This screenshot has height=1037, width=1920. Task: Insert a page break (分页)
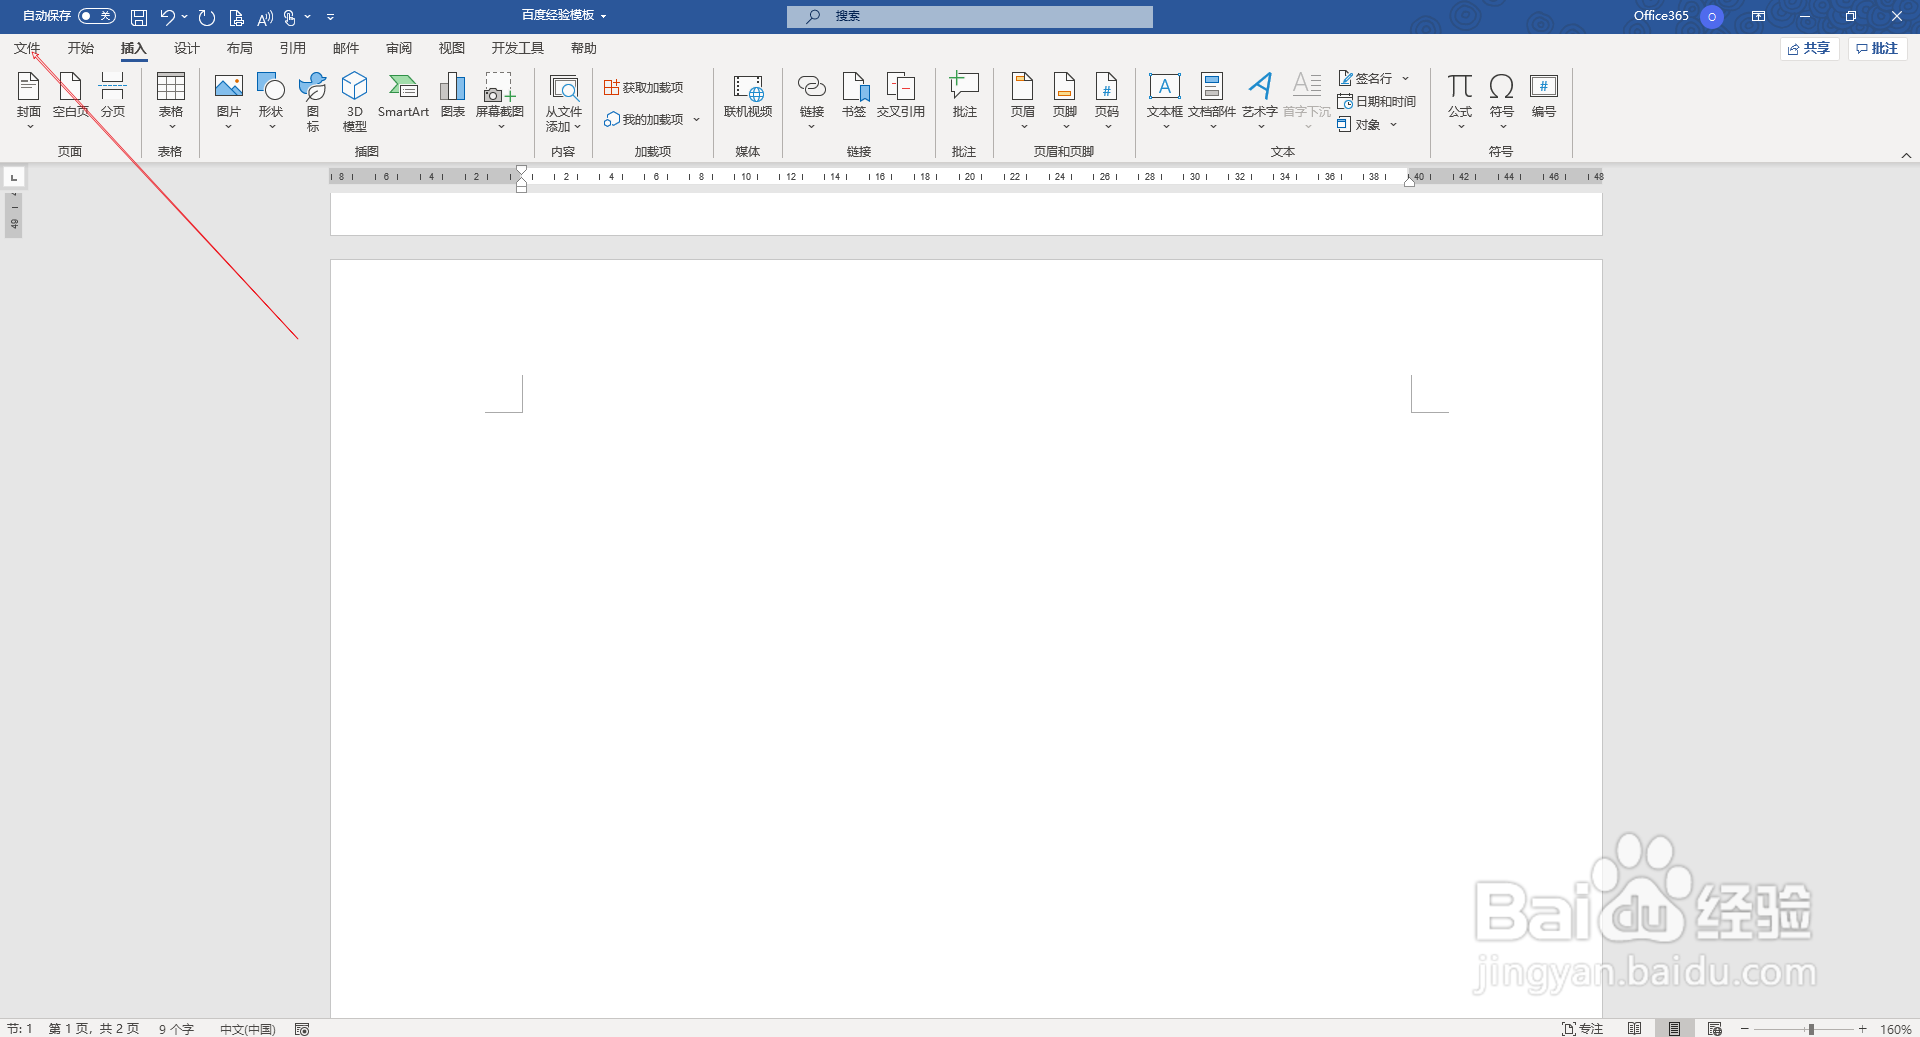click(113, 96)
